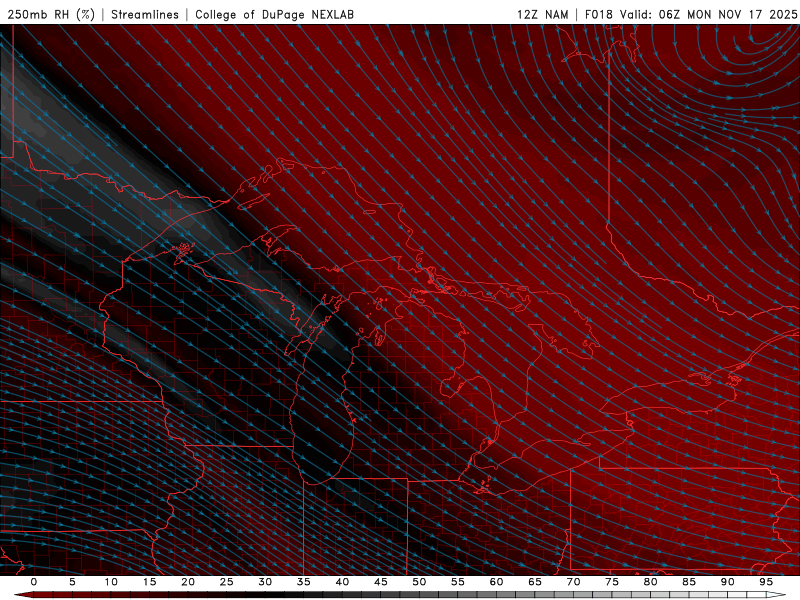Click the '12Z NAM' model label
The height and width of the screenshot is (600, 800).
(543, 14)
